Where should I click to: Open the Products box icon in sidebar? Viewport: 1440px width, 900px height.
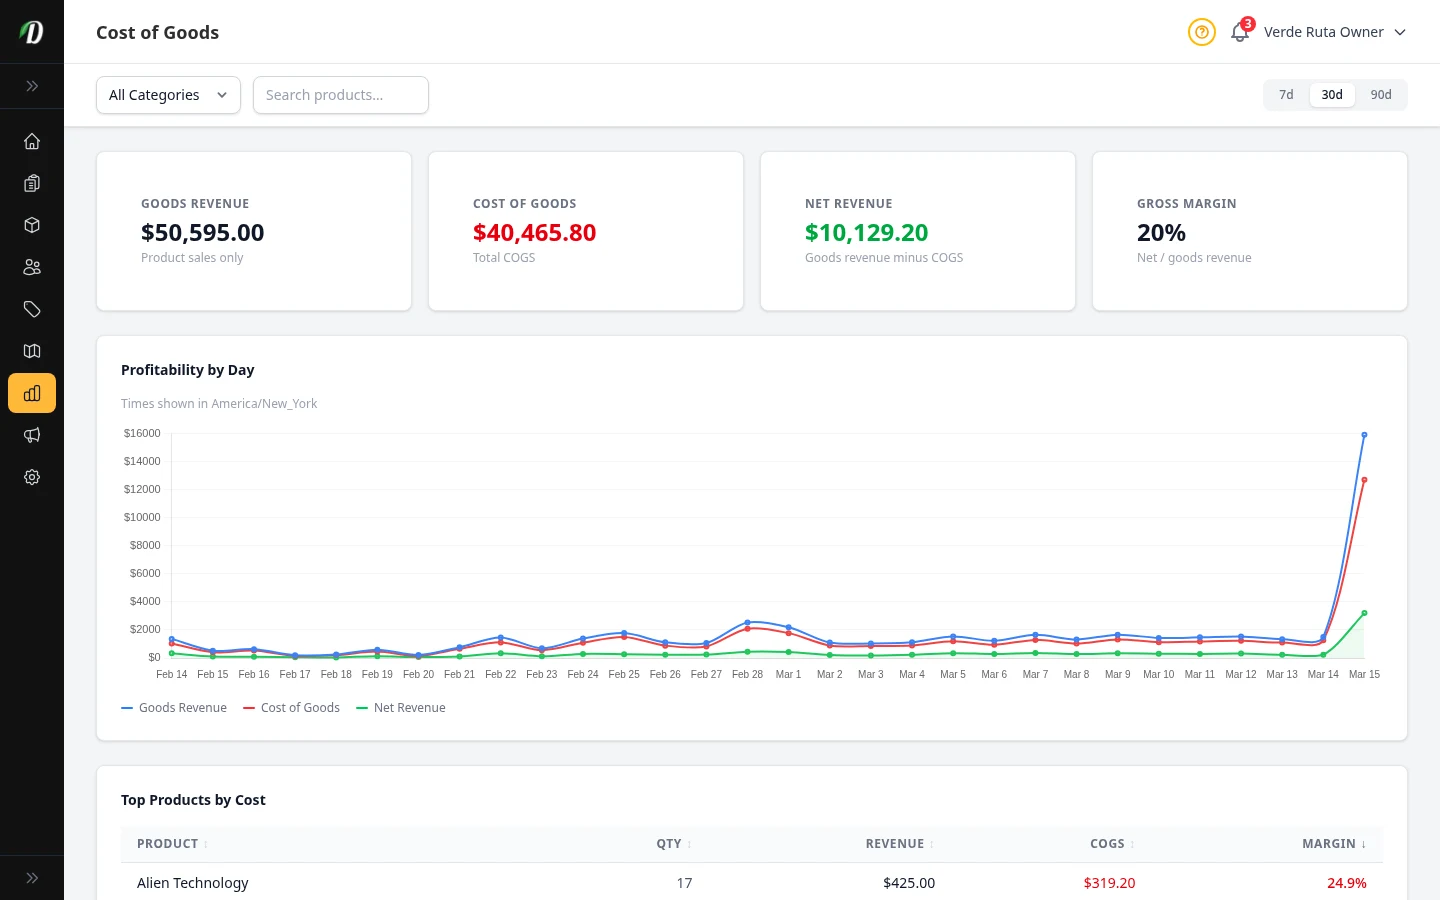pos(32,225)
